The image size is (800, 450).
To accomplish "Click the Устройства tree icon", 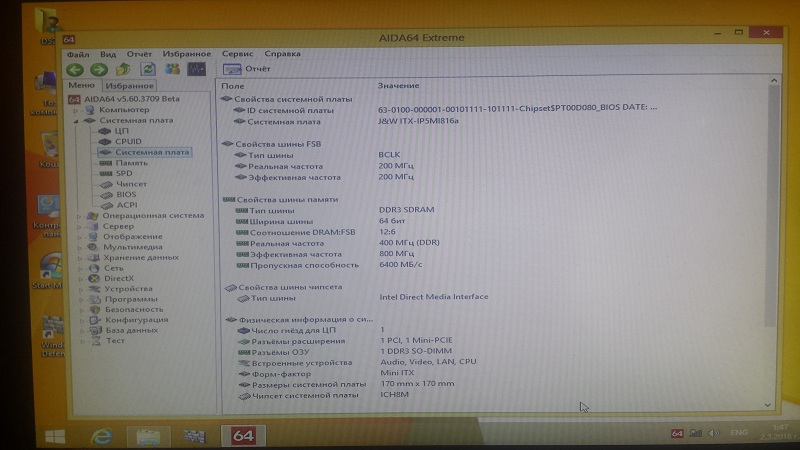I will point(94,289).
